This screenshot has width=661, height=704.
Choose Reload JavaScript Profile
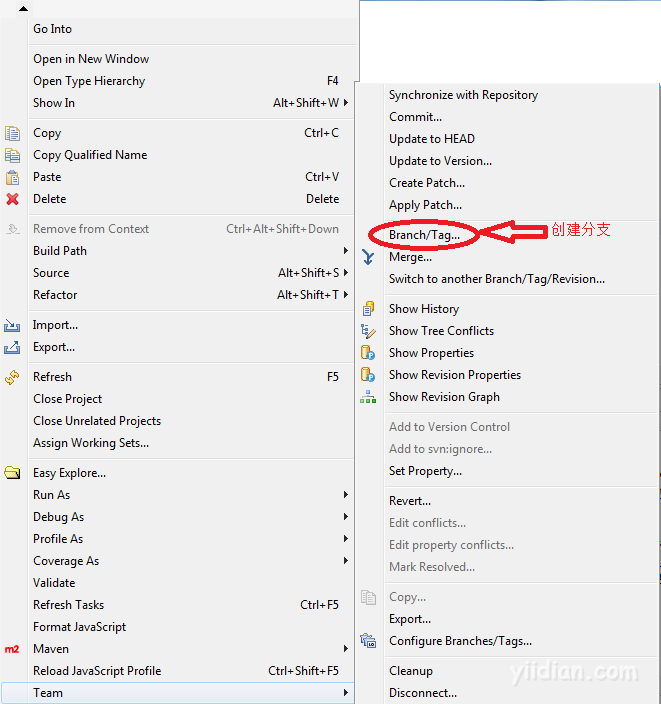pos(97,671)
